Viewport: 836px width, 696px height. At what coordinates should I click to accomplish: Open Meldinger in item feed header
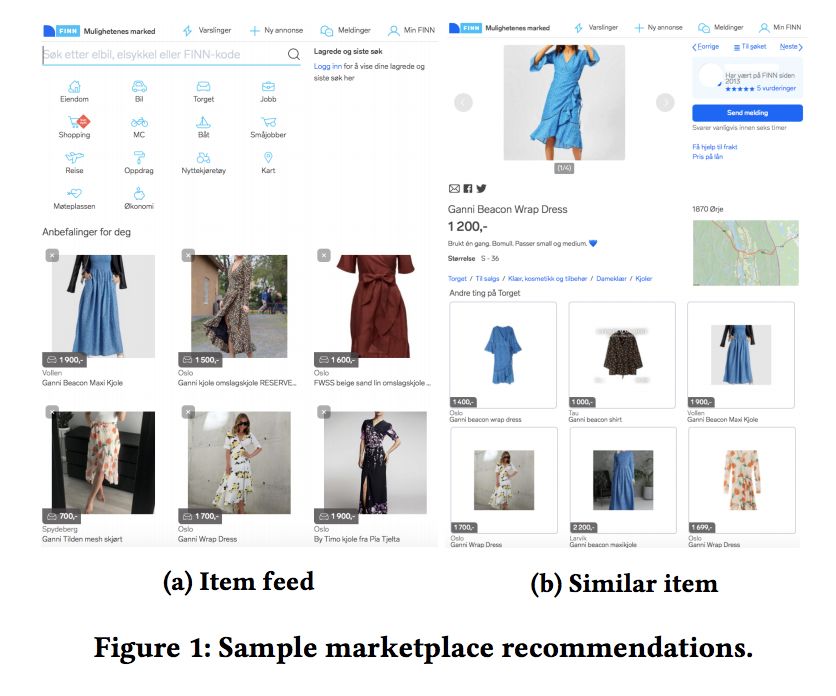coord(345,30)
